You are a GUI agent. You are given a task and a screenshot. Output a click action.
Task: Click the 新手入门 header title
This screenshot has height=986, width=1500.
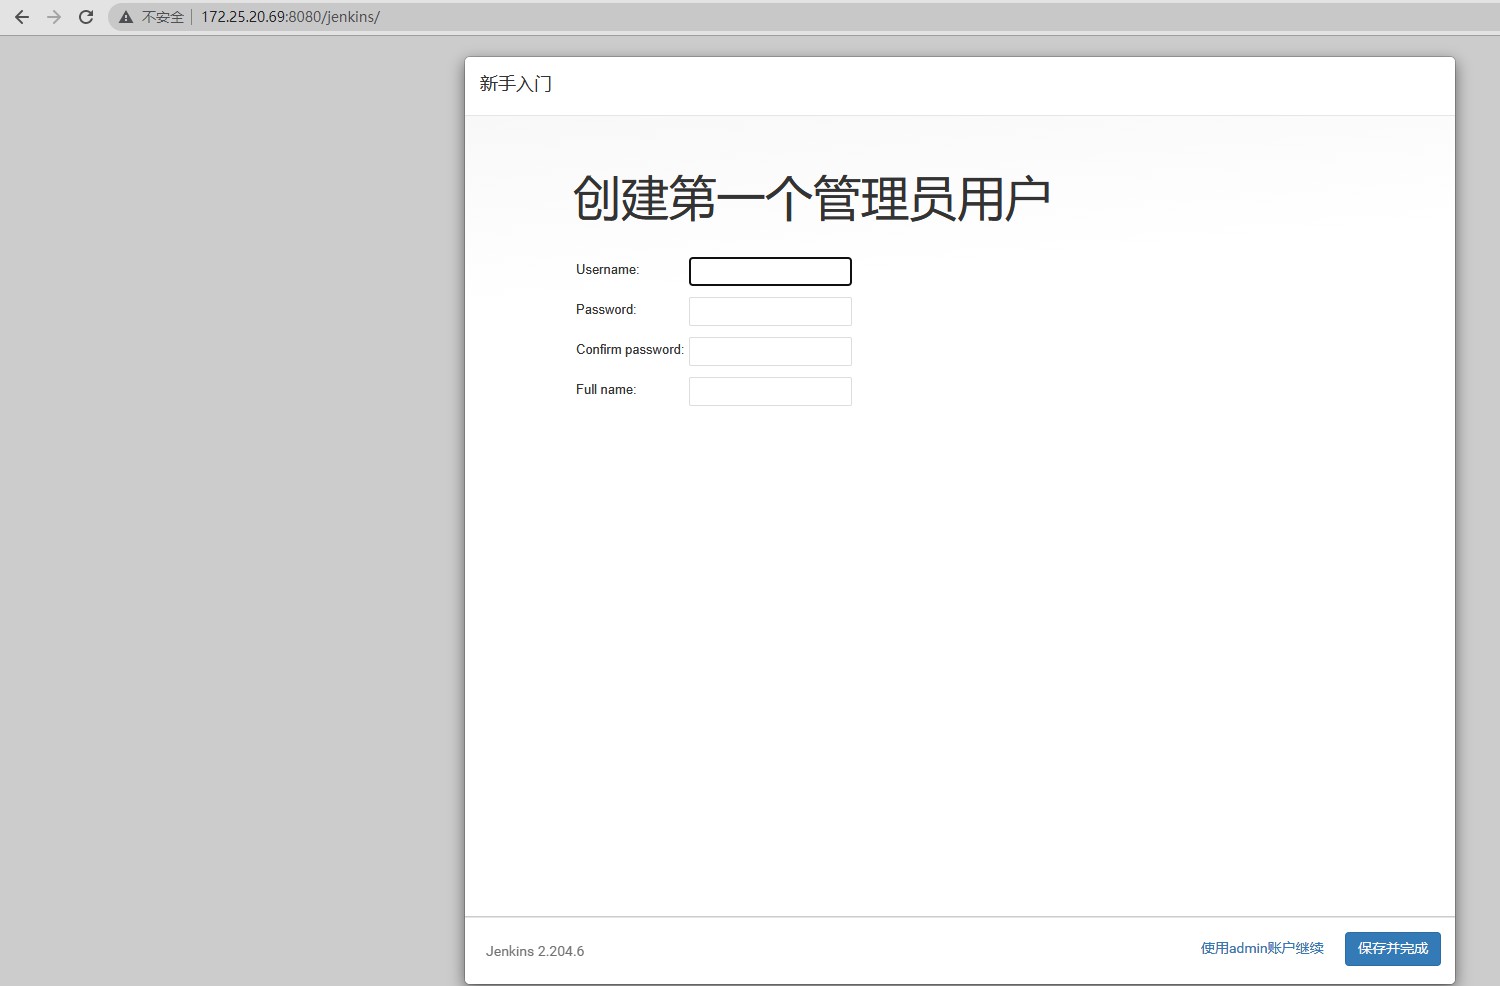pyautogui.click(x=516, y=84)
